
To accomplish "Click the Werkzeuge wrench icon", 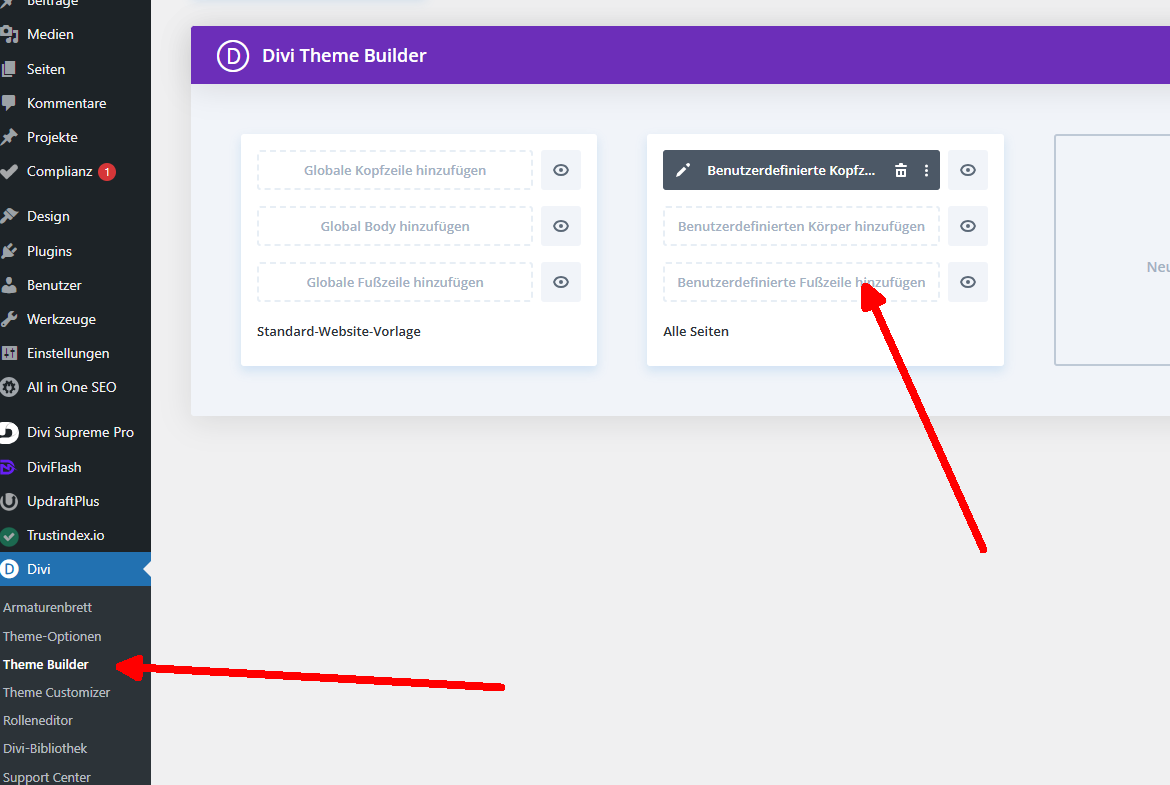I will pyautogui.click(x=9, y=319).
